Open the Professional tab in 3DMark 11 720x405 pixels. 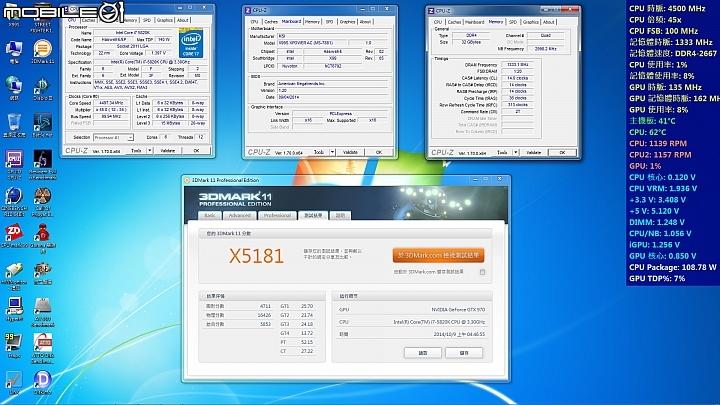pos(277,215)
